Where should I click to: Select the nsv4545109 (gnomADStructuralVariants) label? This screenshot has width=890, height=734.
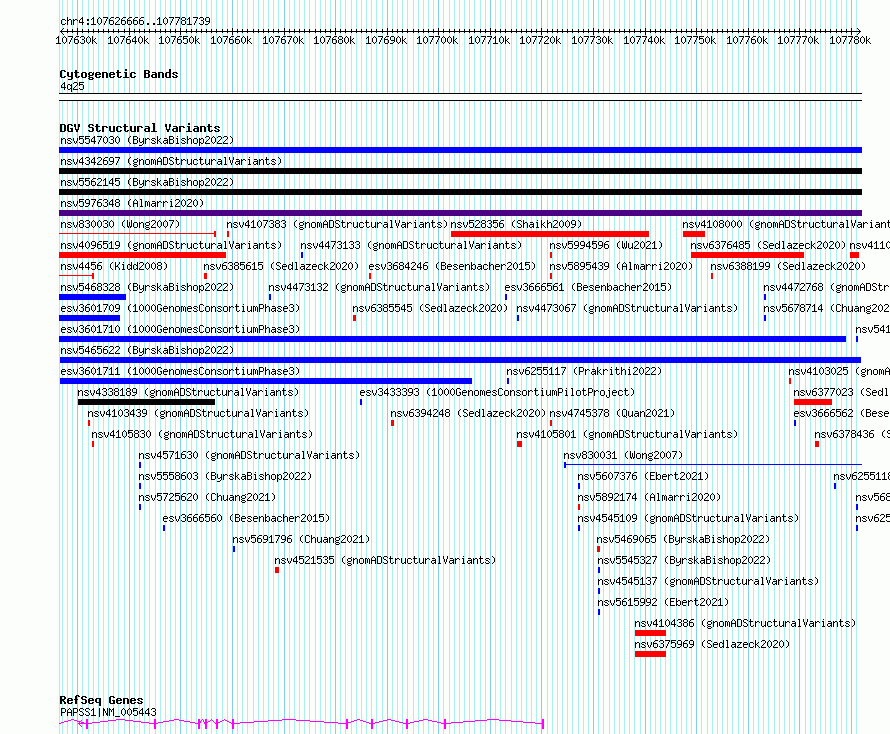[x=688, y=518]
